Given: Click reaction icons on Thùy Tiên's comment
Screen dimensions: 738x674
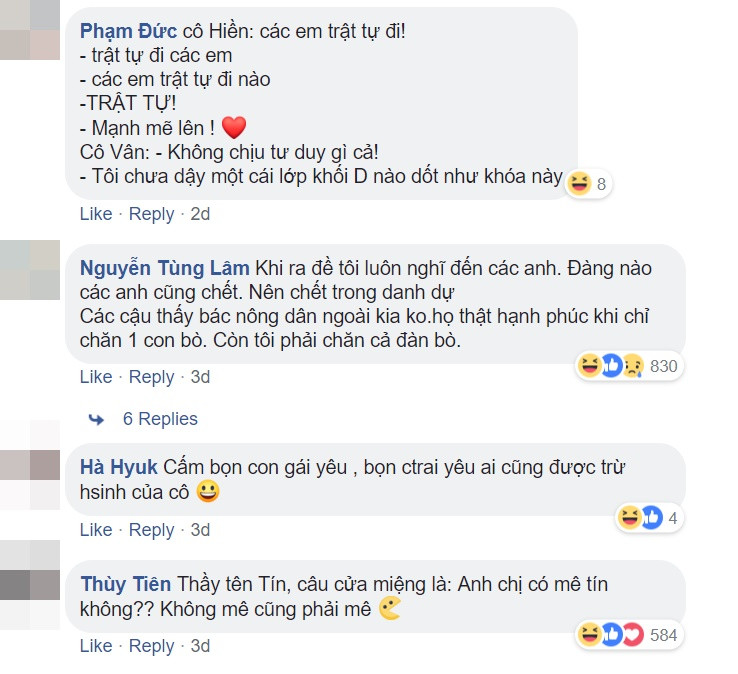Looking at the screenshot, I should (610, 635).
